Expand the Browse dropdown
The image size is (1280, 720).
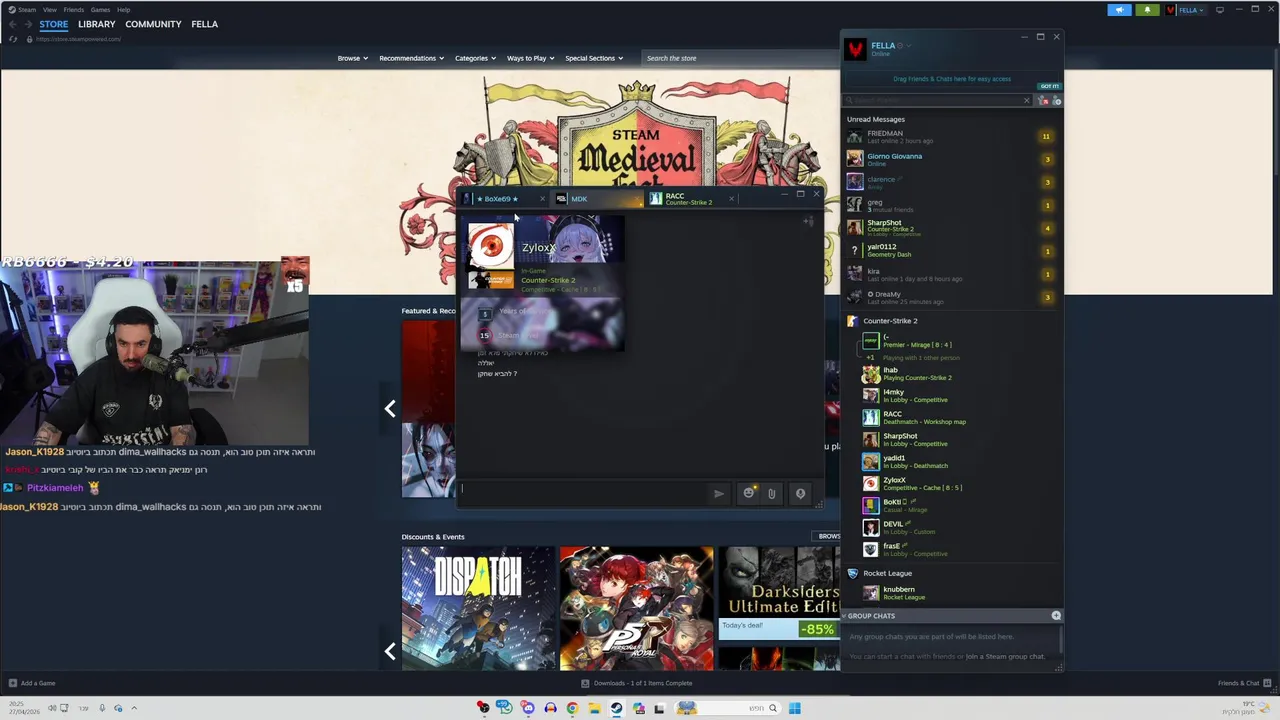(352, 58)
